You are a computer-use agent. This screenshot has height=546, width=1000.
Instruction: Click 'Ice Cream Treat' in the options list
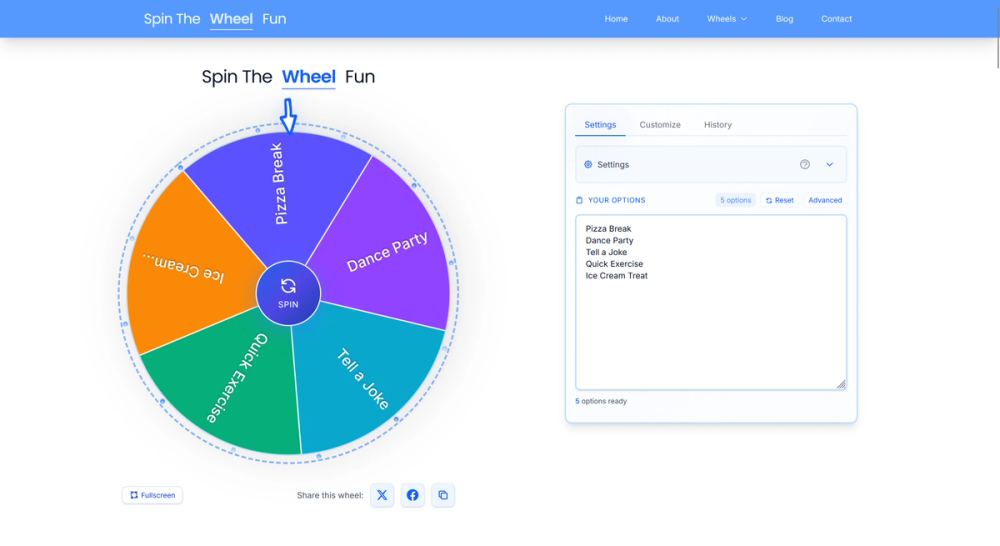617,276
